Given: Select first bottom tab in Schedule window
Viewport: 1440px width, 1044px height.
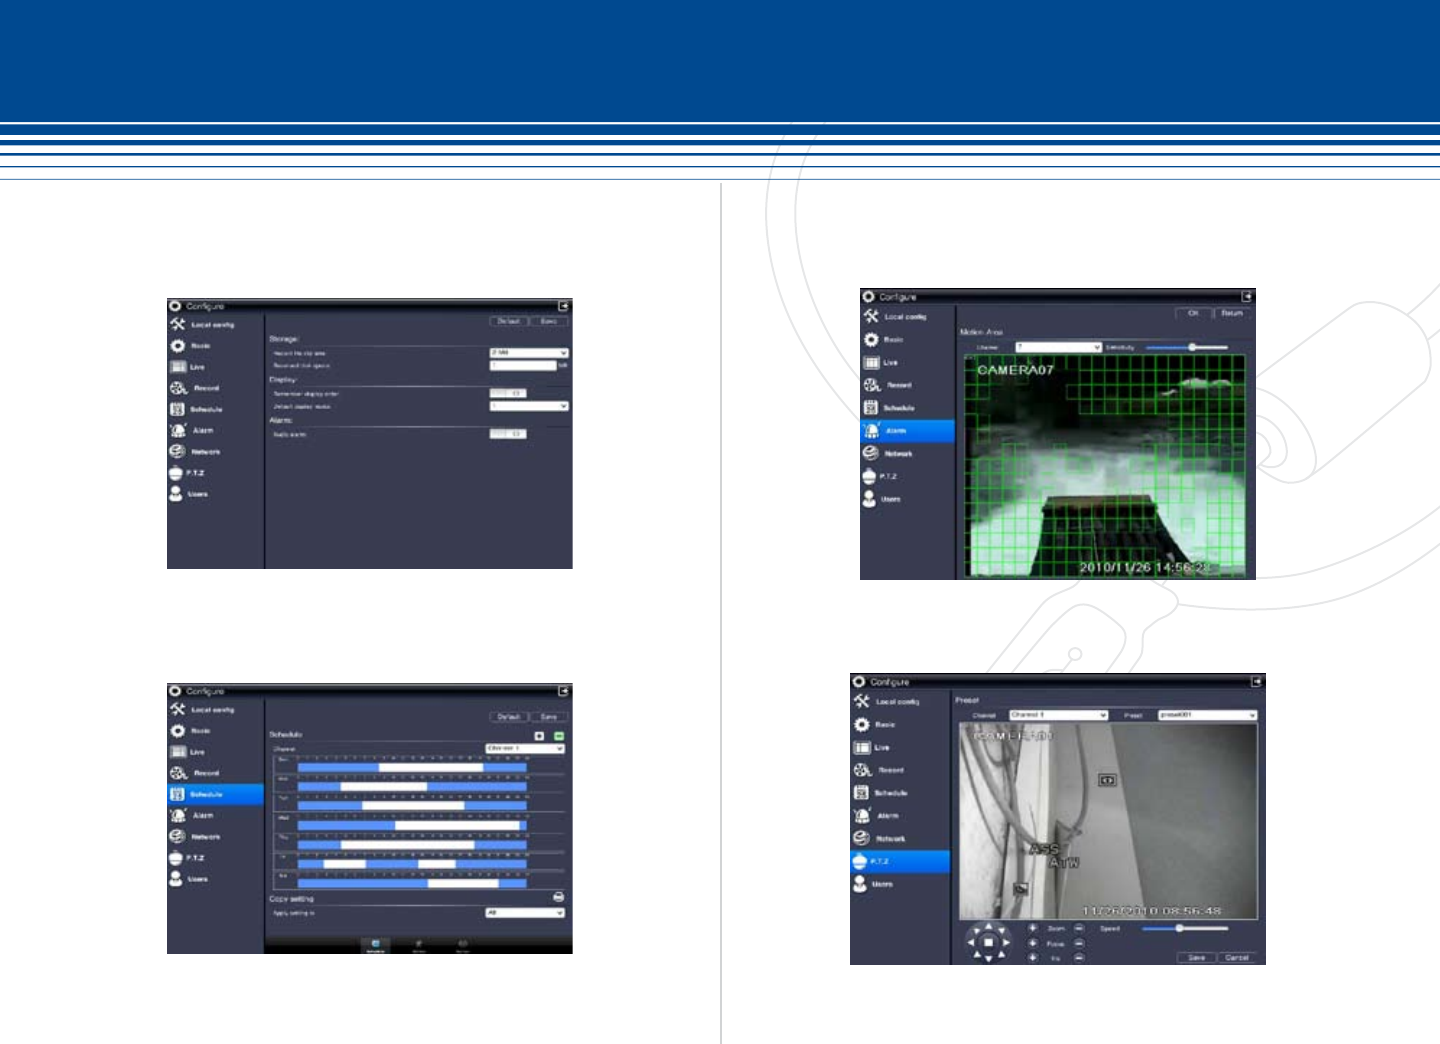Looking at the screenshot, I should click(375, 946).
